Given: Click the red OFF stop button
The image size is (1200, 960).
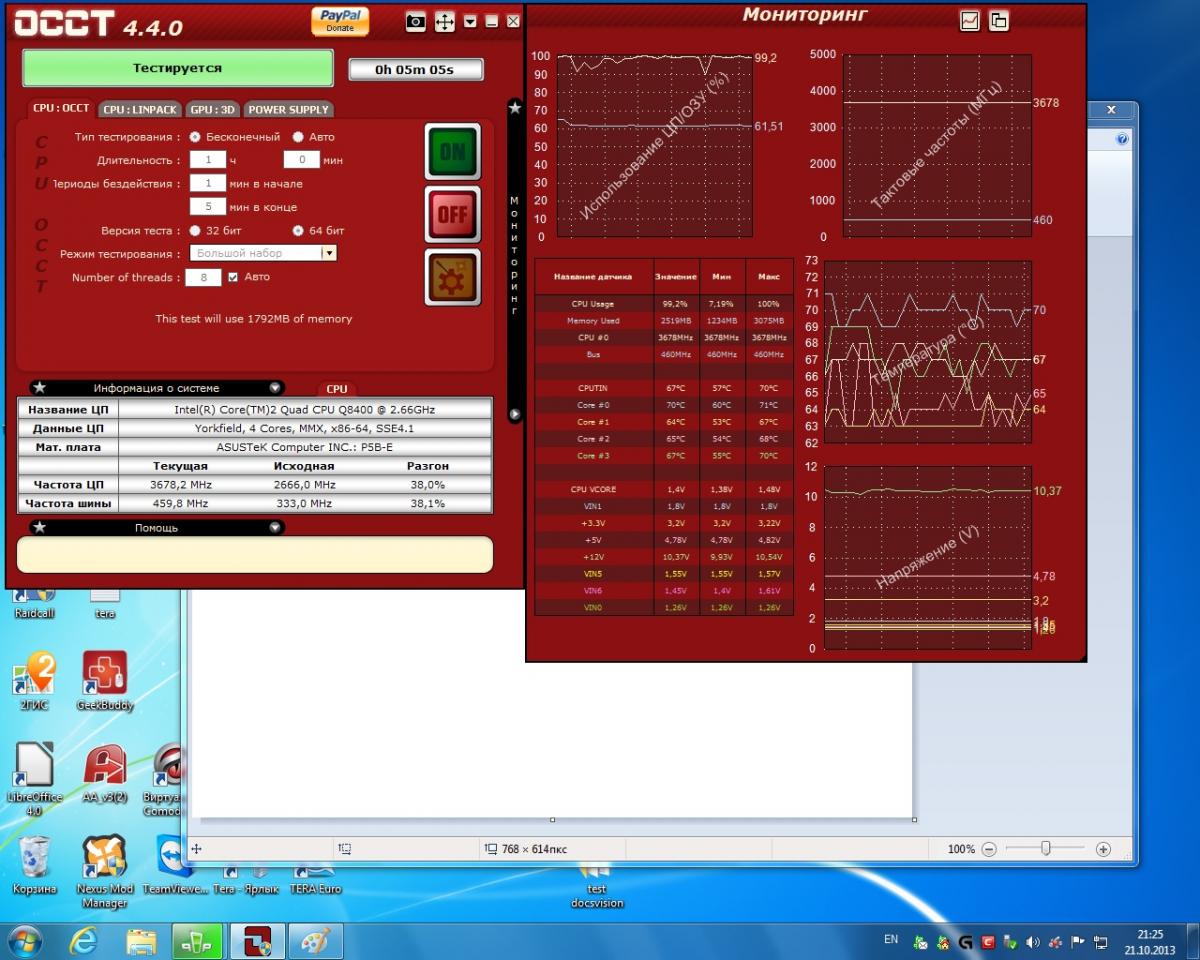Looking at the screenshot, I should tap(452, 214).
